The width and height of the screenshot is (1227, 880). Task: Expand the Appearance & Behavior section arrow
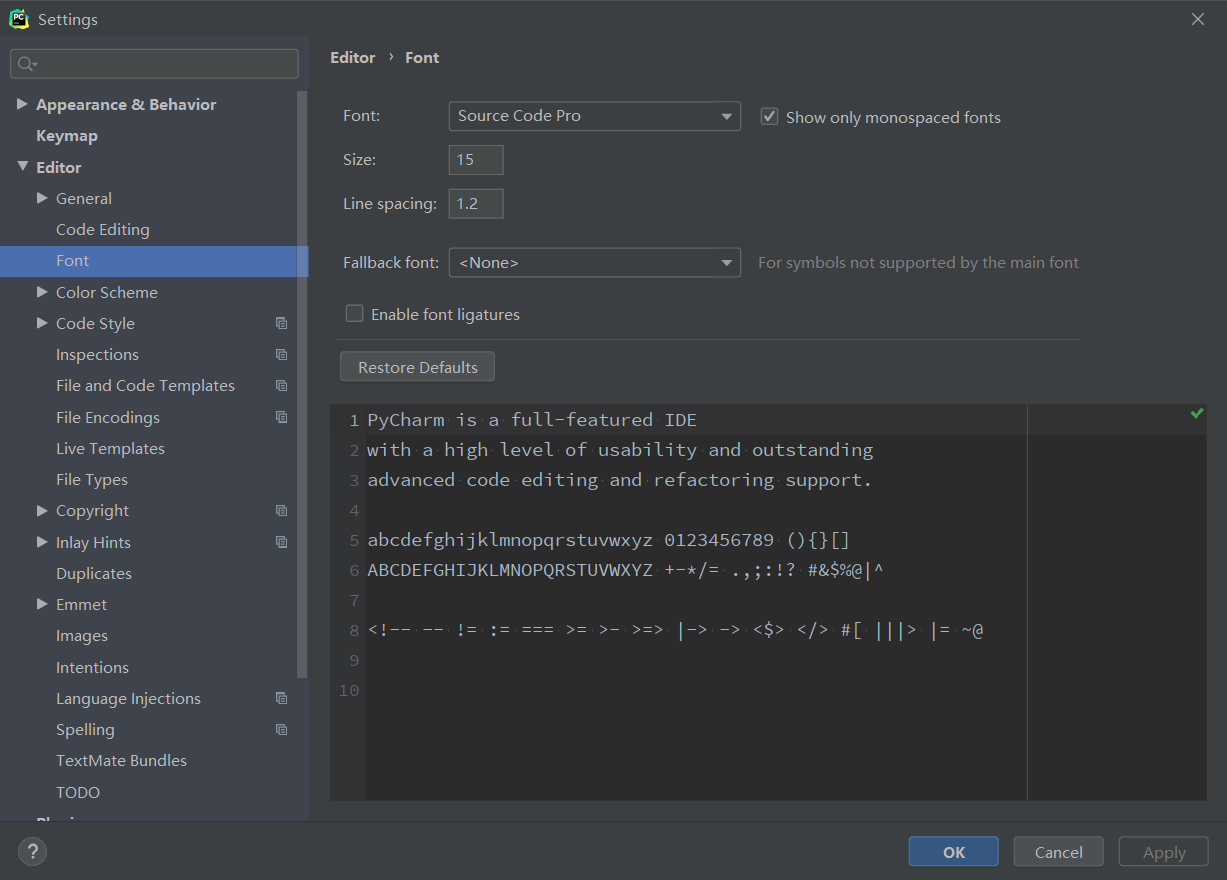[x=22, y=104]
